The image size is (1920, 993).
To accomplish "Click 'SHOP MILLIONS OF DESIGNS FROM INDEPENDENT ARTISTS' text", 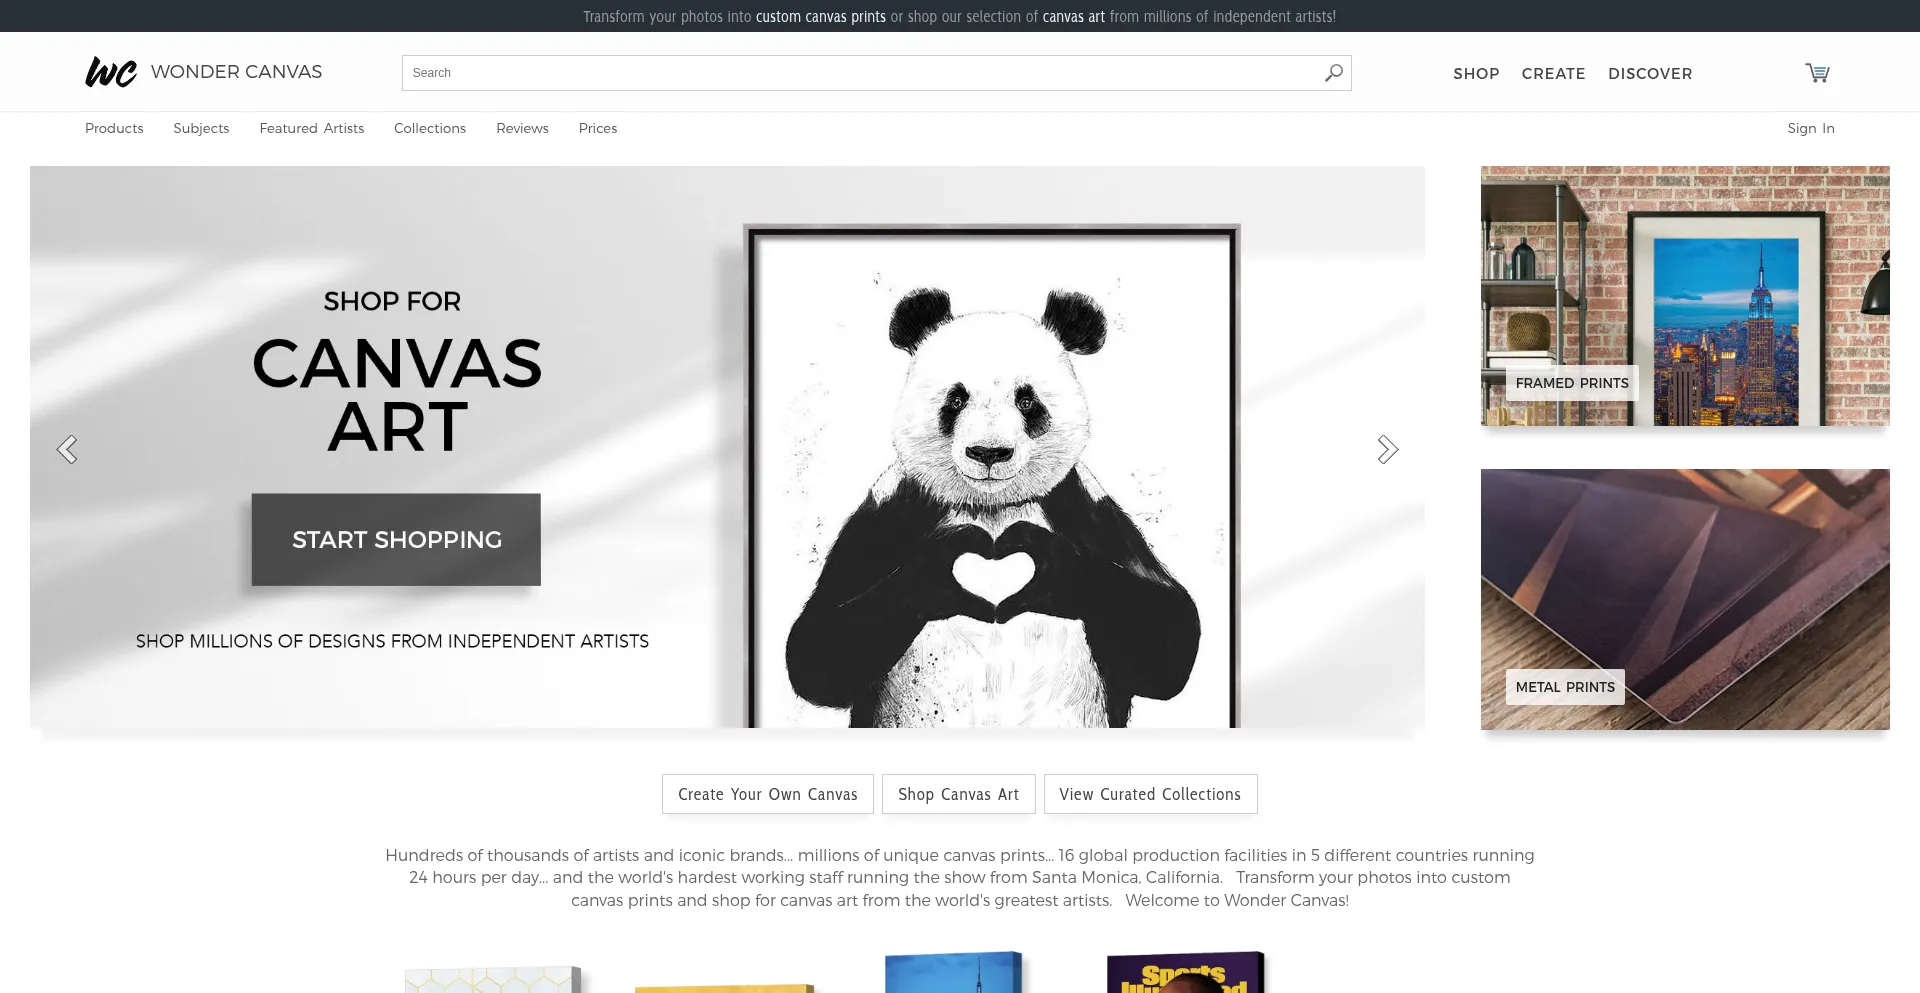I will point(392,641).
